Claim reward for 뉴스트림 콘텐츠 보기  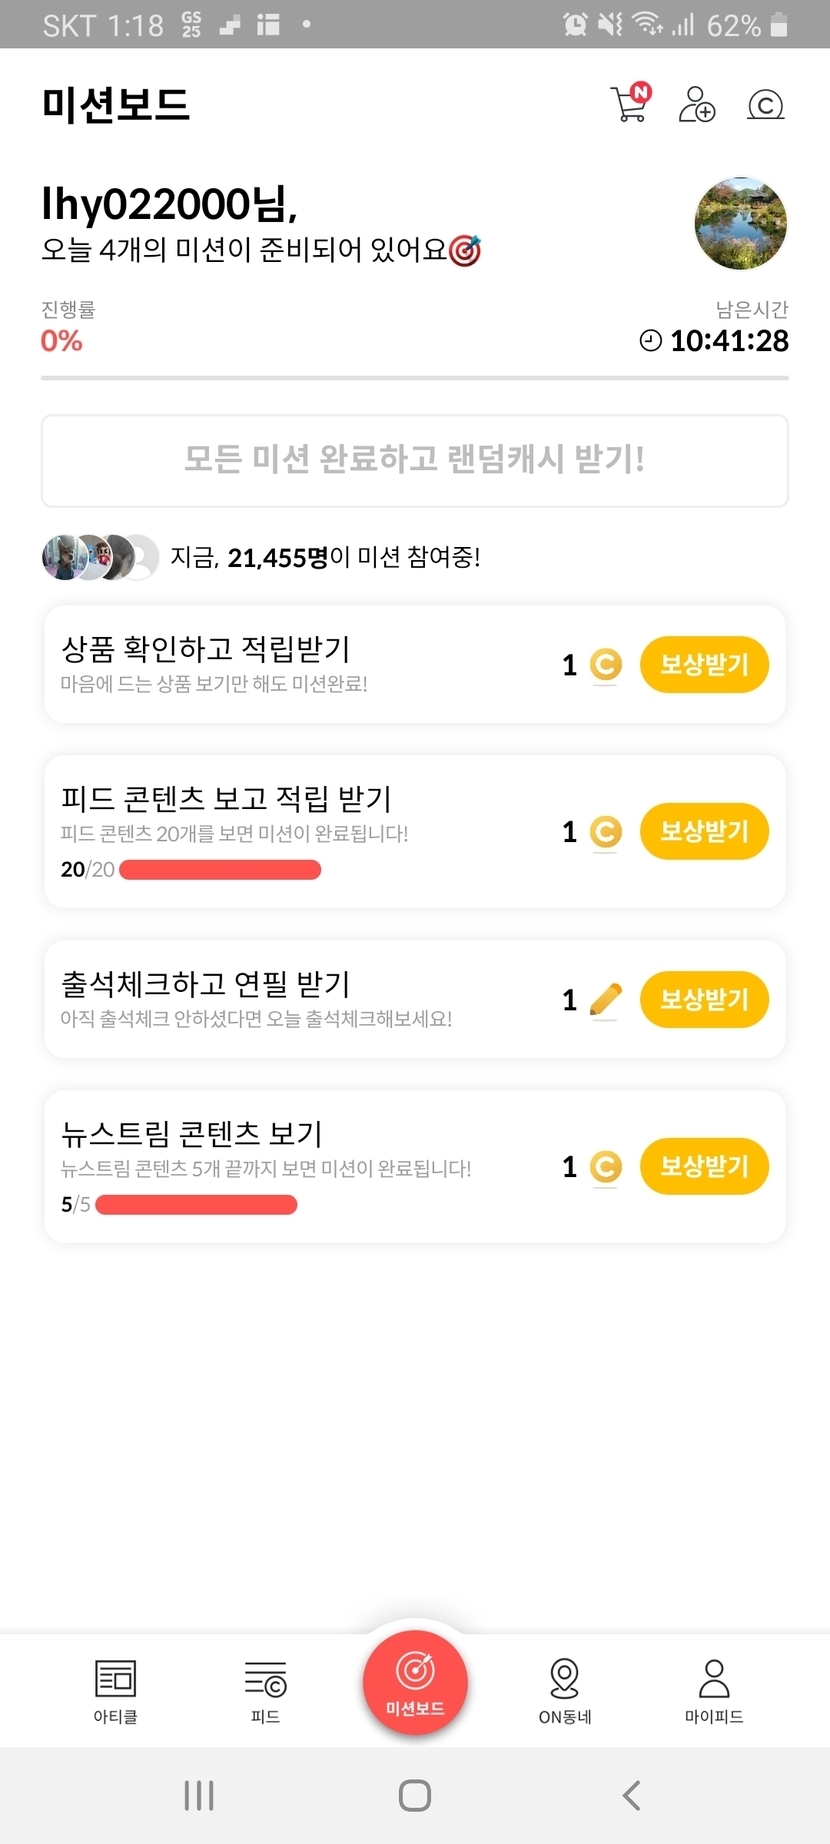coord(704,1166)
